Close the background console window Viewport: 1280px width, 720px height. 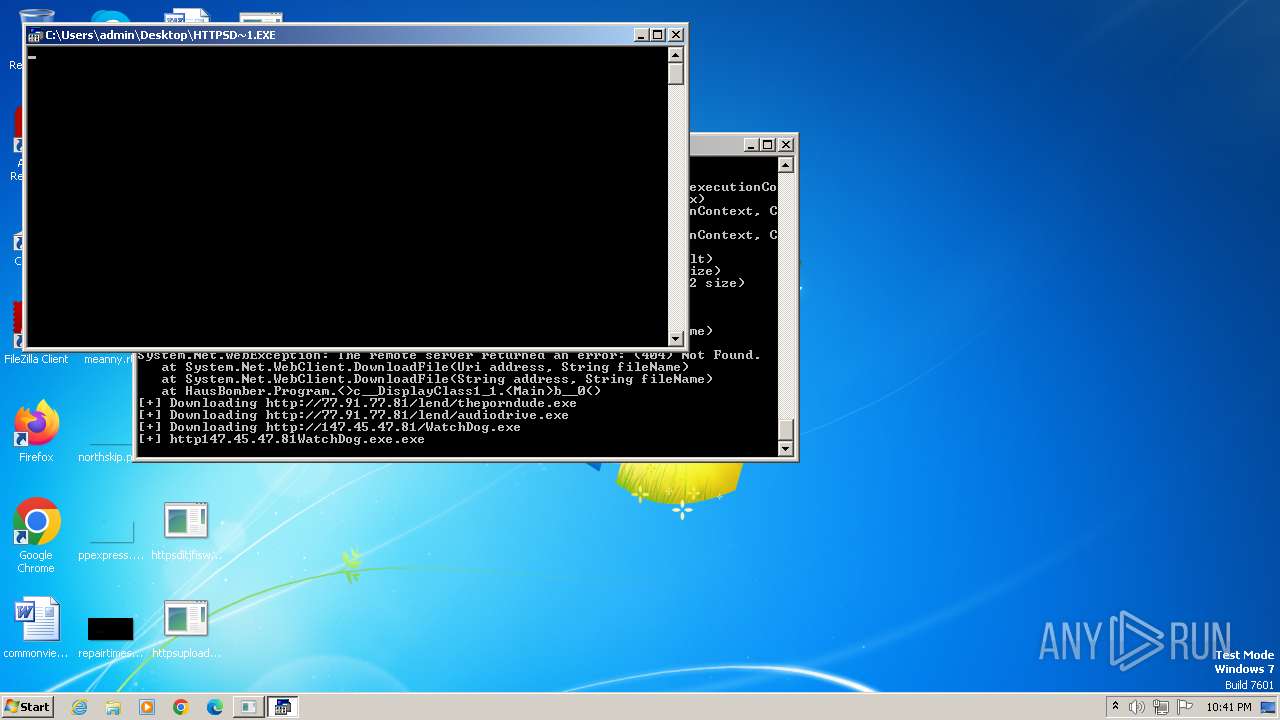click(786, 145)
